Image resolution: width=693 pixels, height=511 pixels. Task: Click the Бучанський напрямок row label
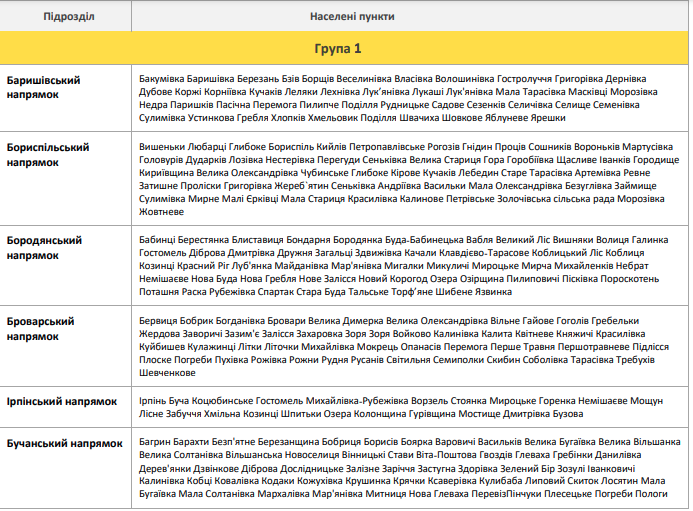[x=65, y=442]
